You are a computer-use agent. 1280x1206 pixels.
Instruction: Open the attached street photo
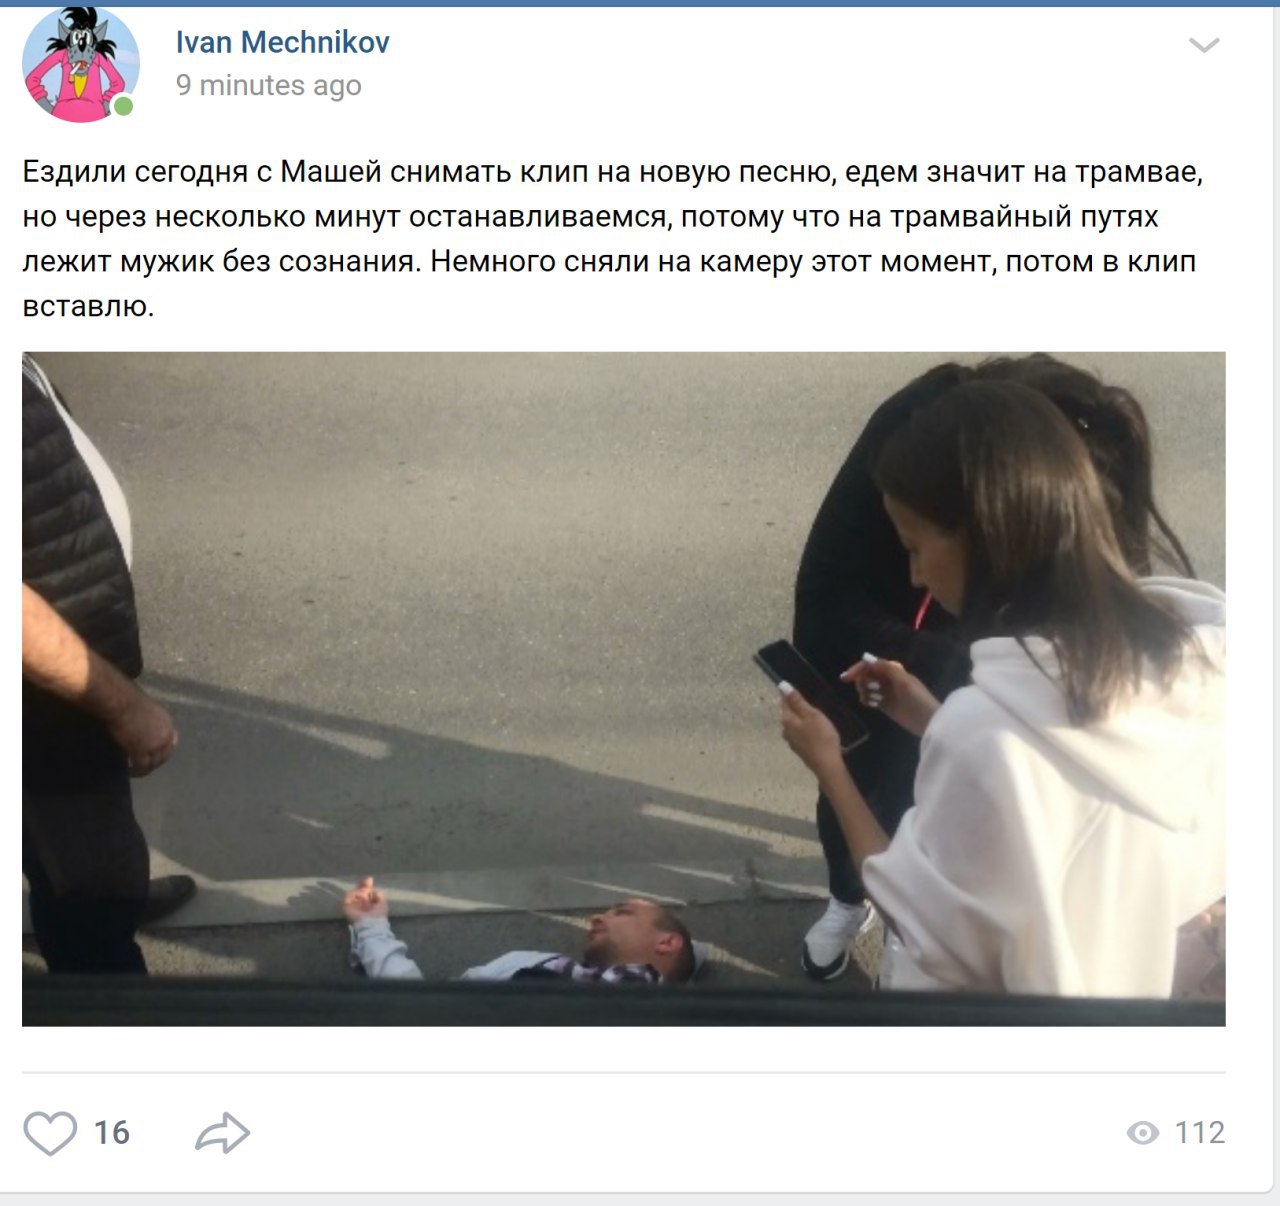[x=624, y=689]
